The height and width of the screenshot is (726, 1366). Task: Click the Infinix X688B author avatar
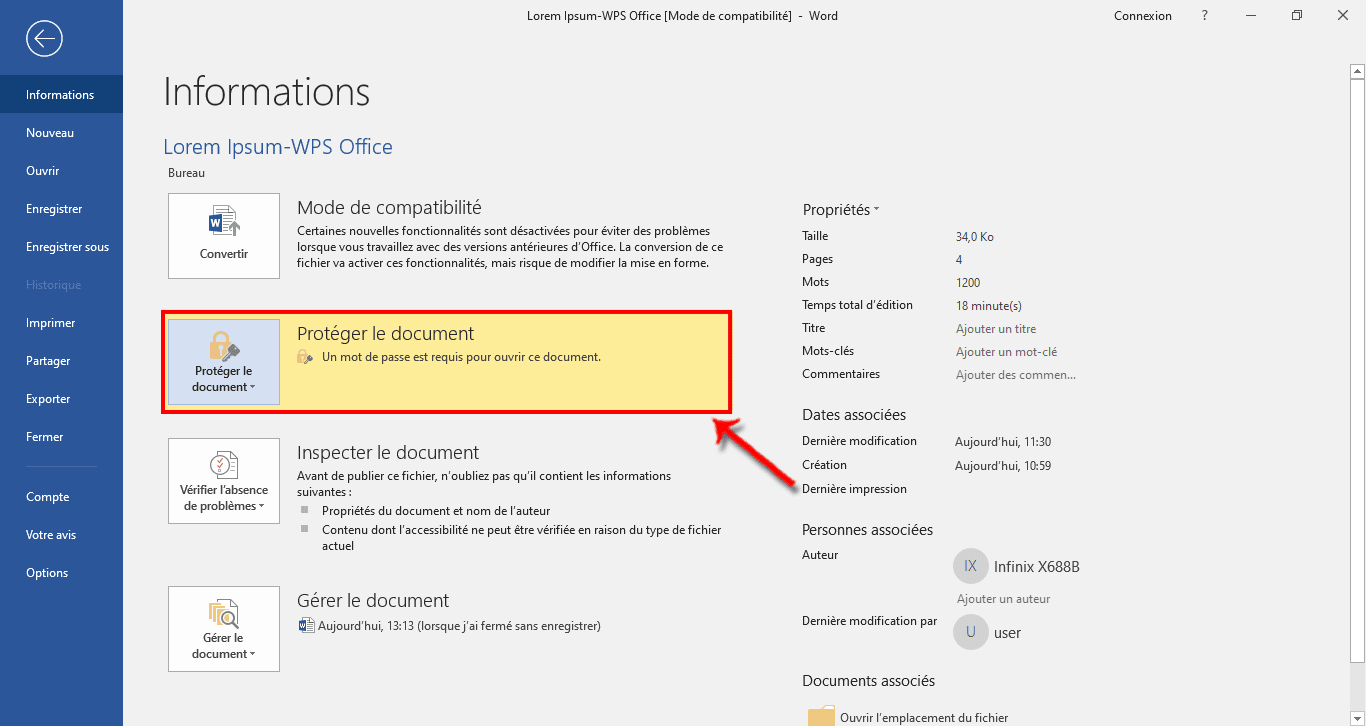coord(970,566)
